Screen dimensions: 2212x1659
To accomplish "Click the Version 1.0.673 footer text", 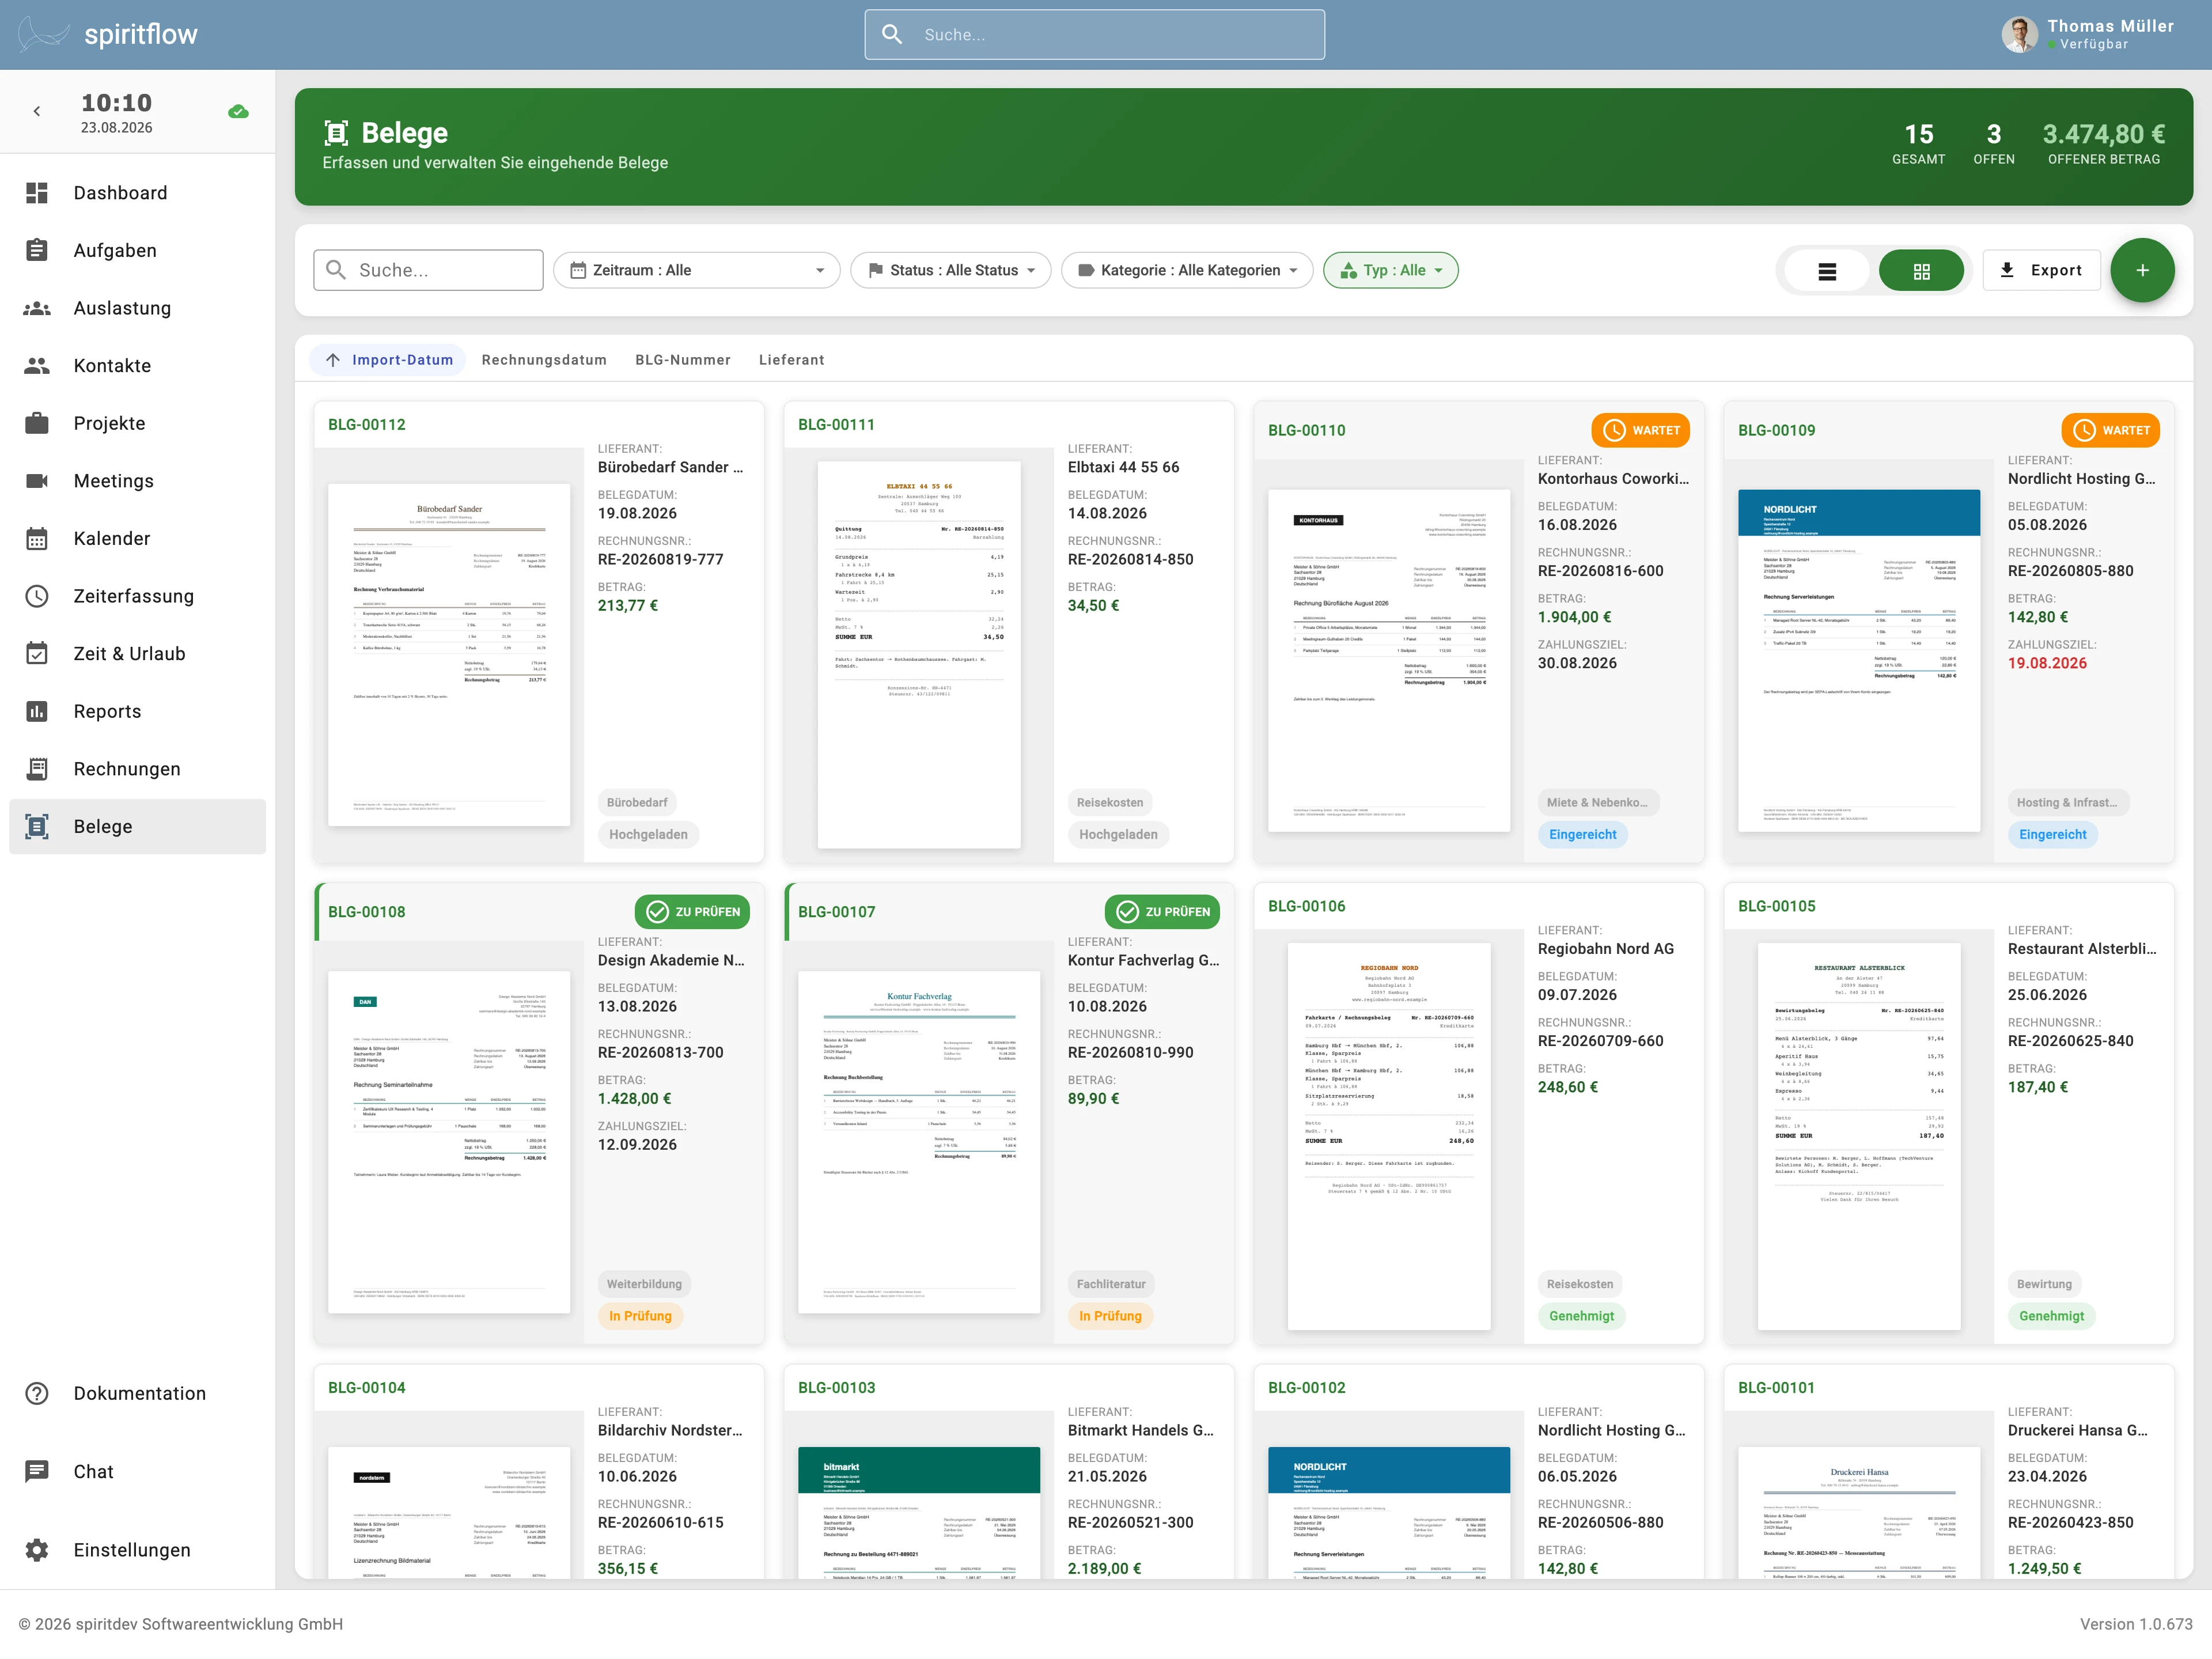I will 2136,1624.
